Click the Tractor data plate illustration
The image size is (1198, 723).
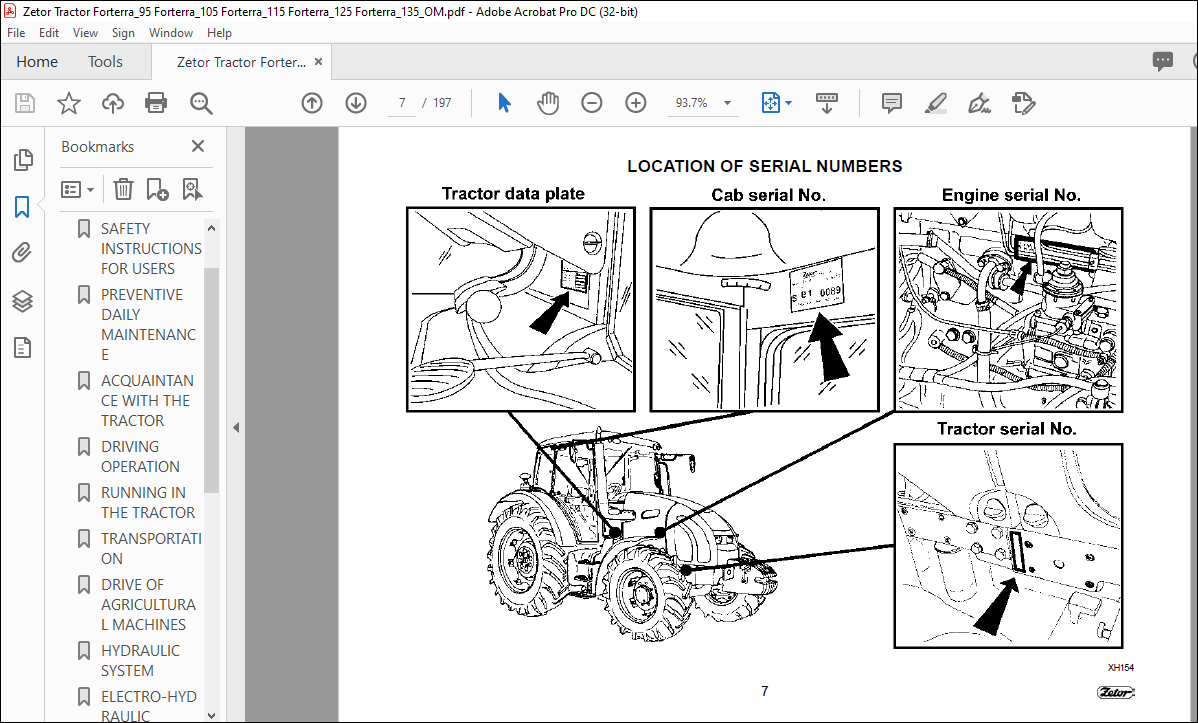pyautogui.click(x=520, y=310)
